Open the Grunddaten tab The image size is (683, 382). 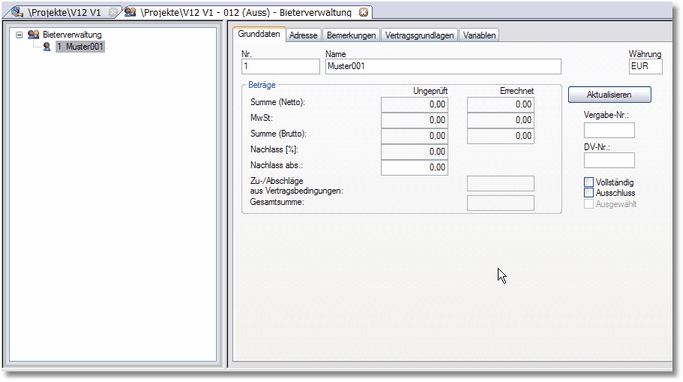259,34
